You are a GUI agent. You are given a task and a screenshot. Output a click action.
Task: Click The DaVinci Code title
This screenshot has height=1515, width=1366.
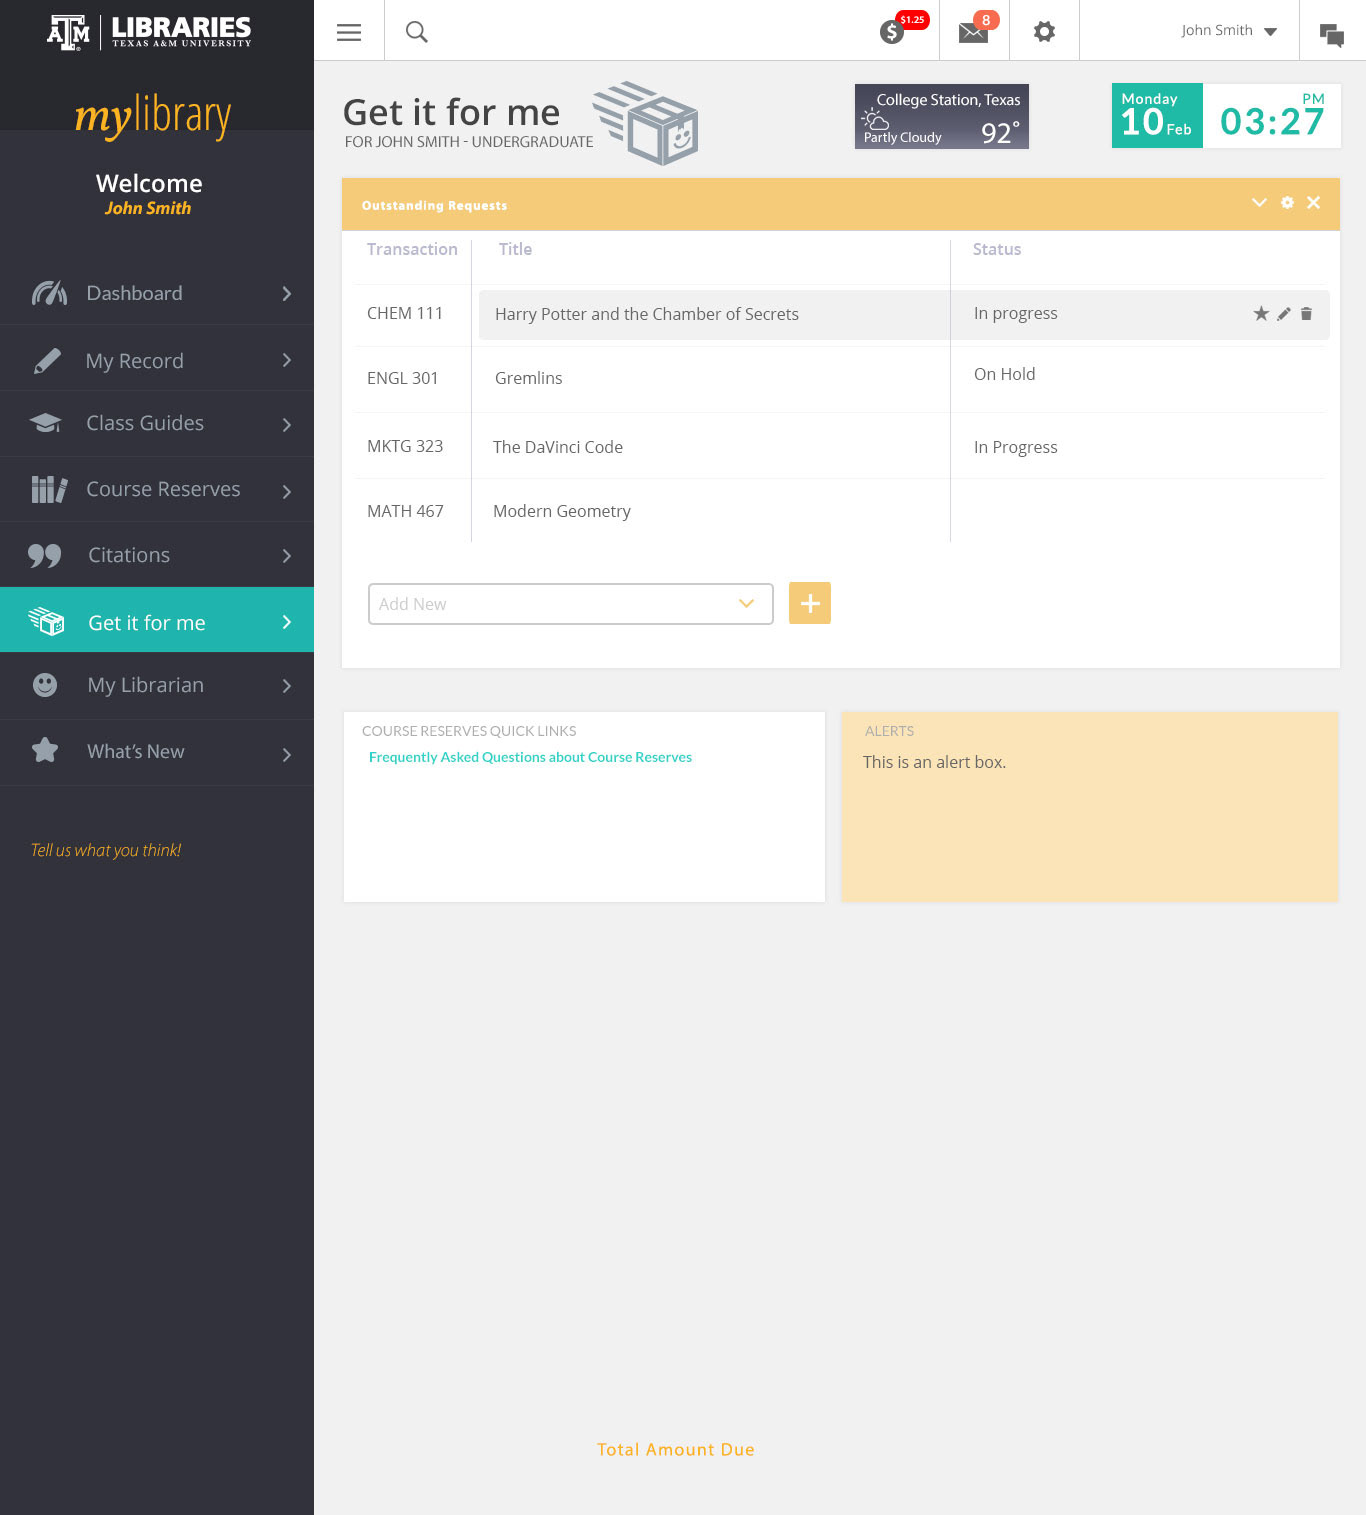click(x=558, y=447)
